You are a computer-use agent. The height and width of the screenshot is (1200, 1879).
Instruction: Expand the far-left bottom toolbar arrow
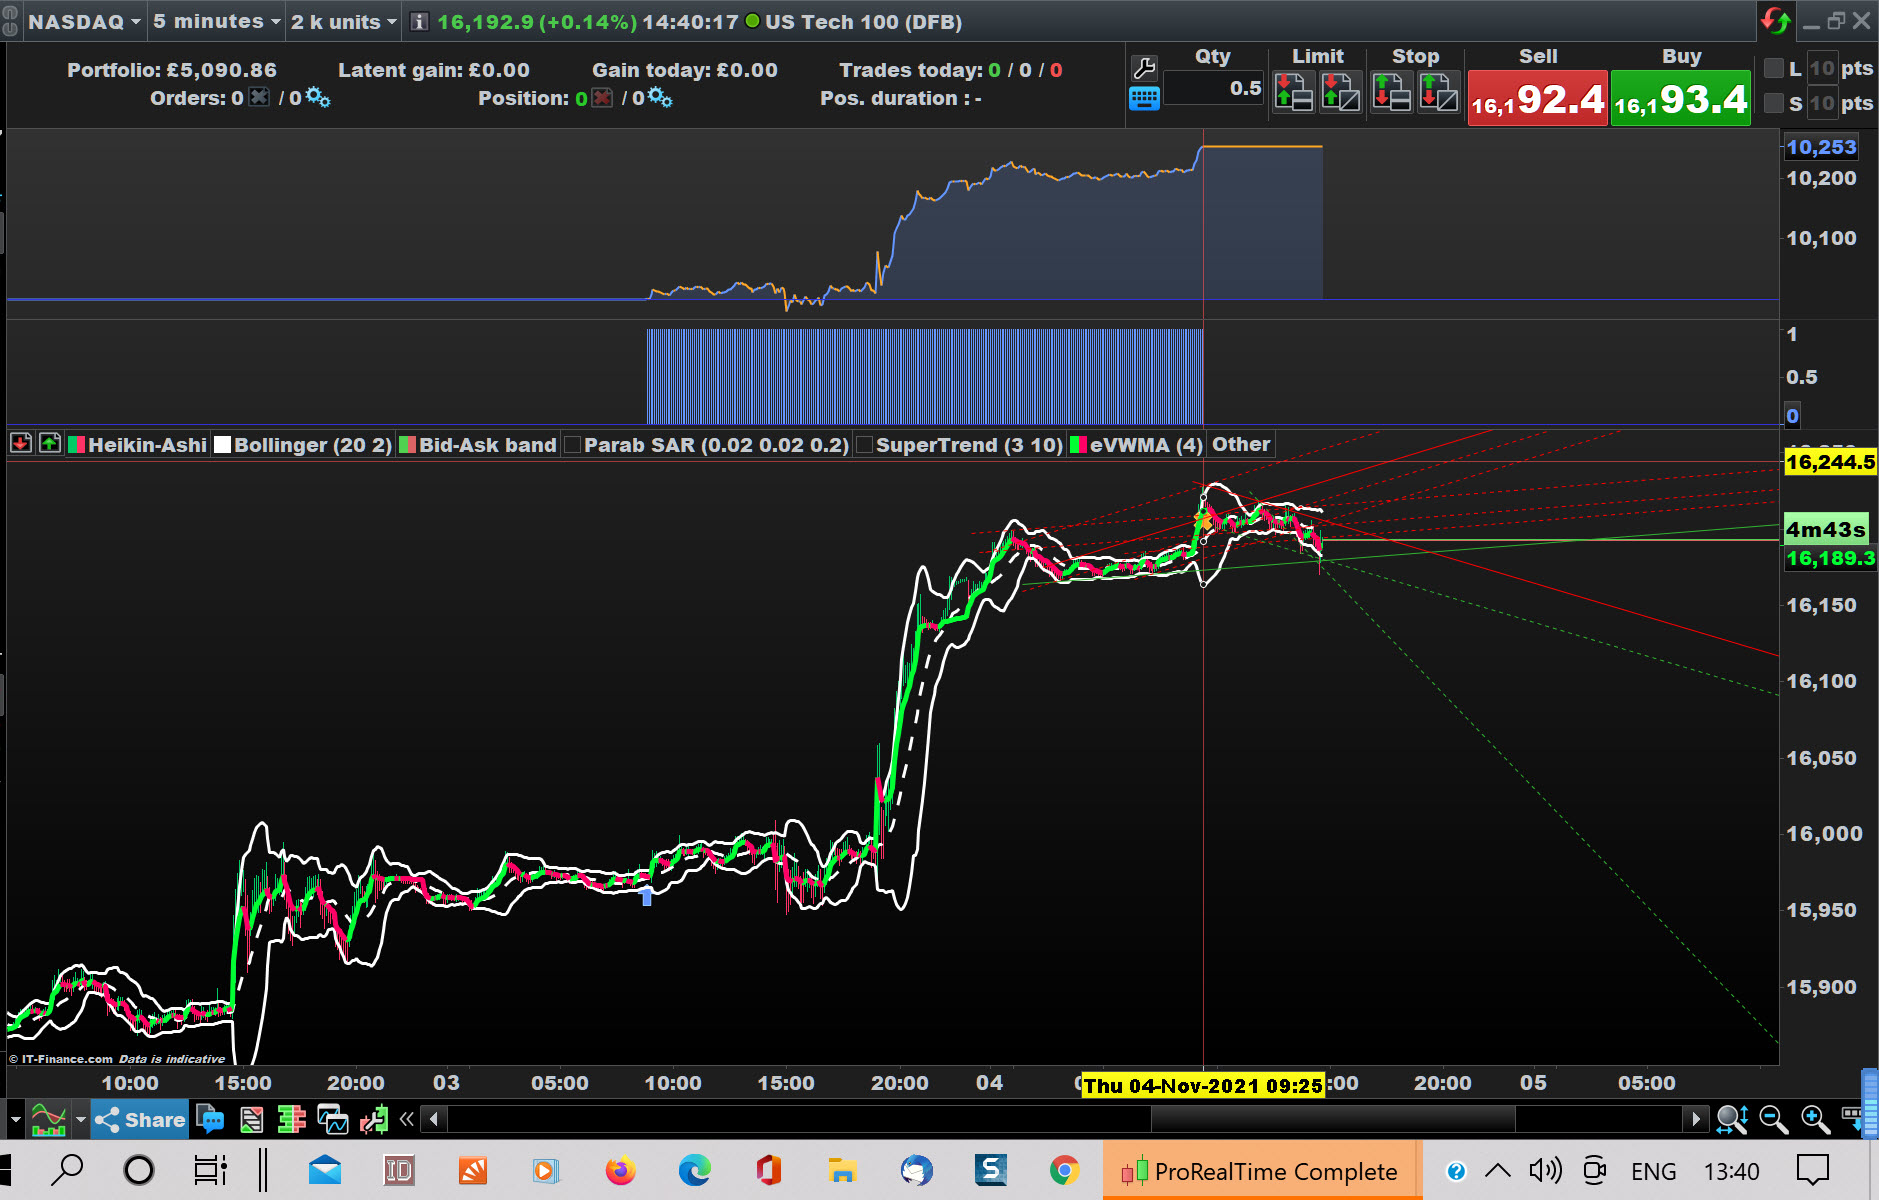point(15,1119)
